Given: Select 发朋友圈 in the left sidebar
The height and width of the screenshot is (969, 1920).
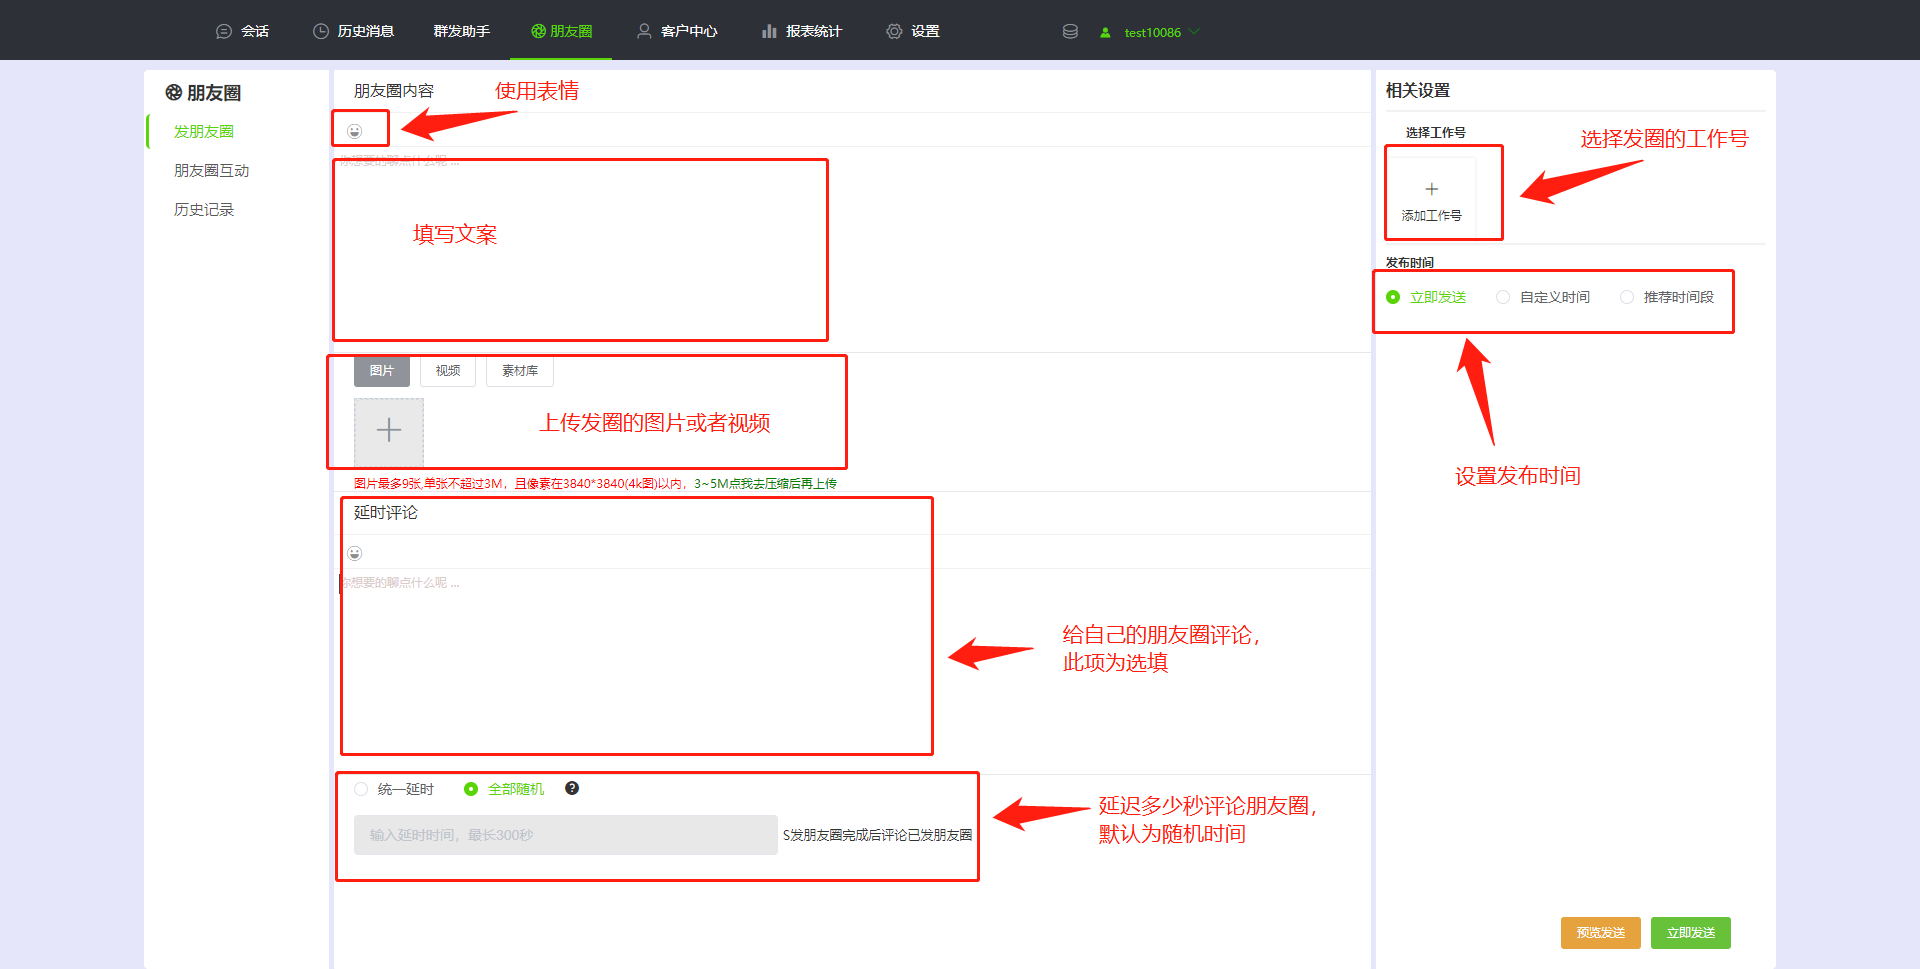Looking at the screenshot, I should click(204, 132).
